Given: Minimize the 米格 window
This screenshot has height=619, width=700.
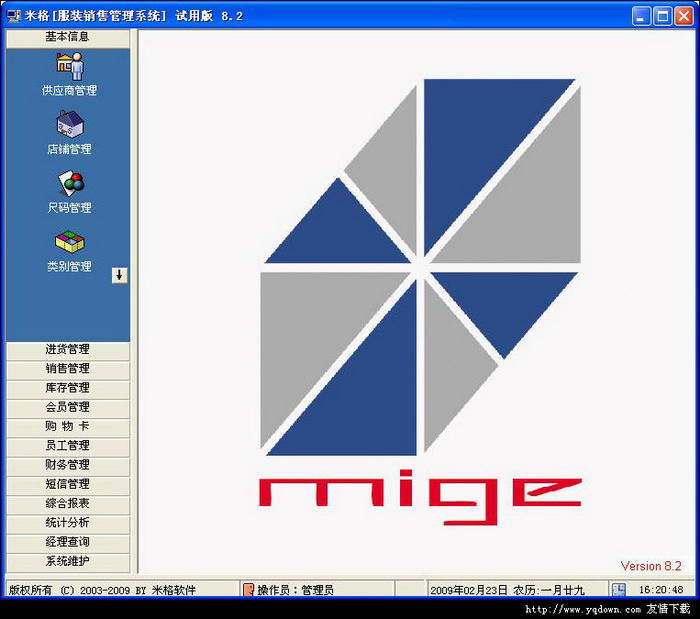Looking at the screenshot, I should point(642,17).
